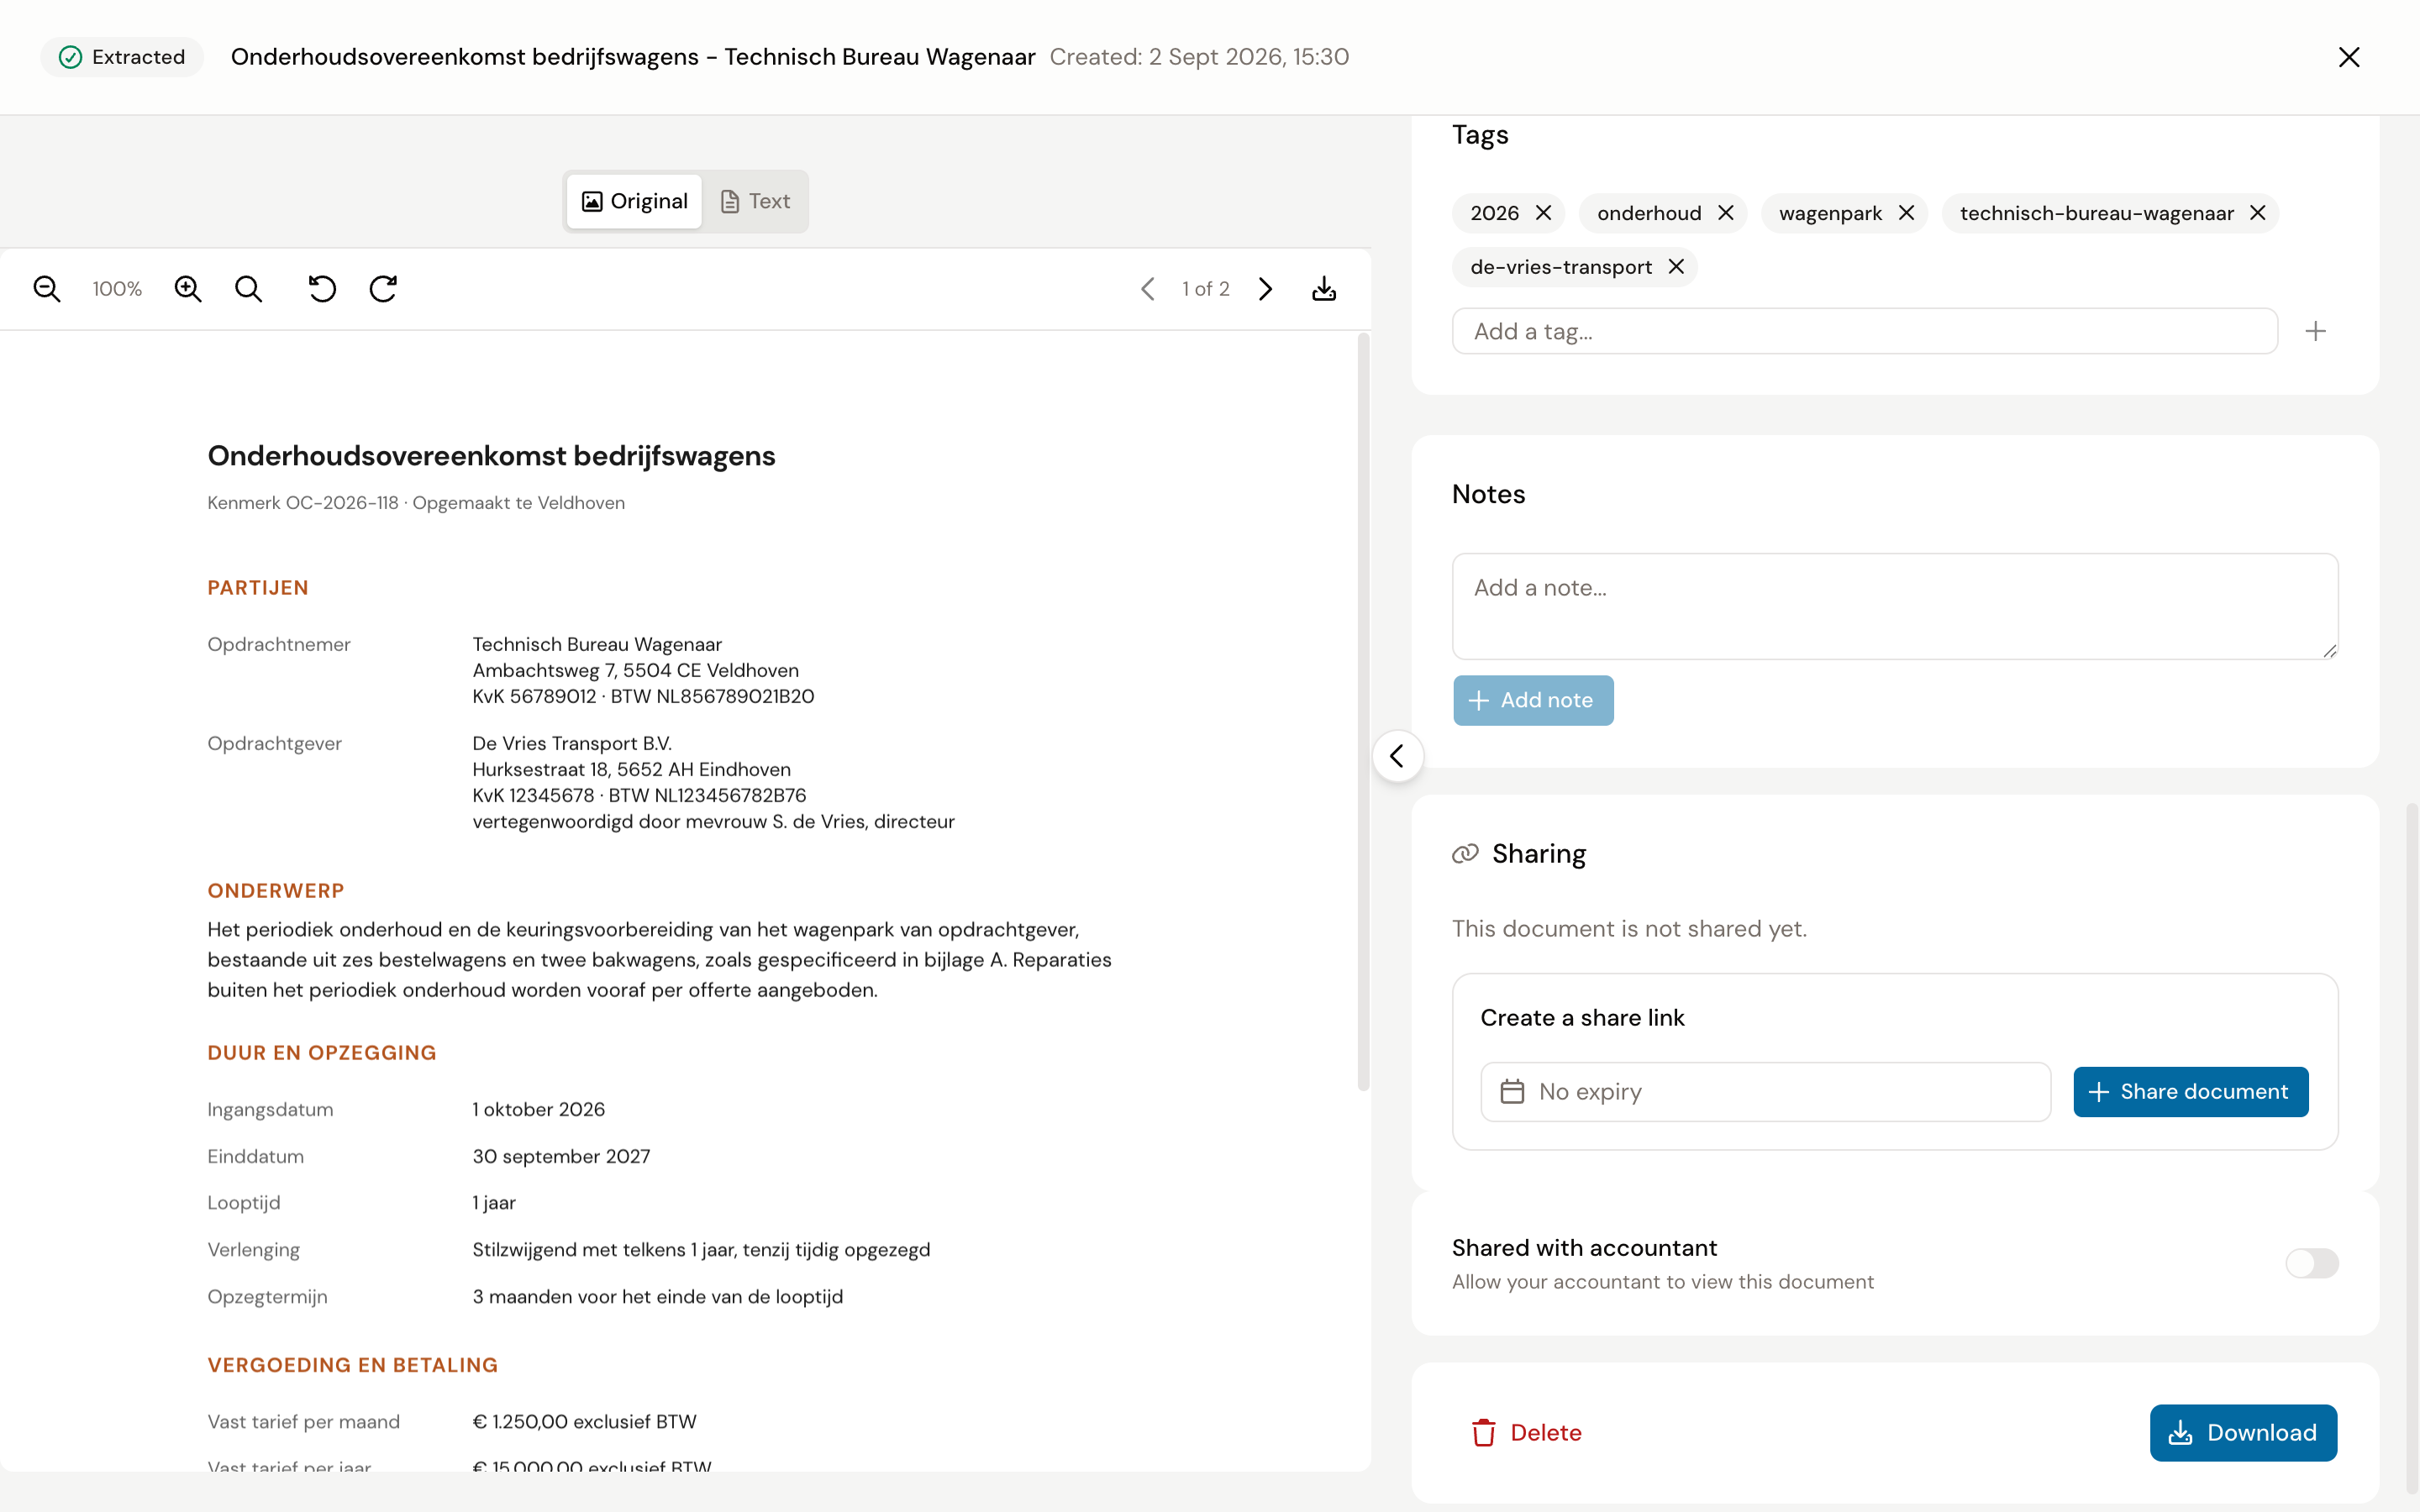
Task: Click 'Technisch Bureau Wagenaar' in the document
Action: tap(597, 644)
